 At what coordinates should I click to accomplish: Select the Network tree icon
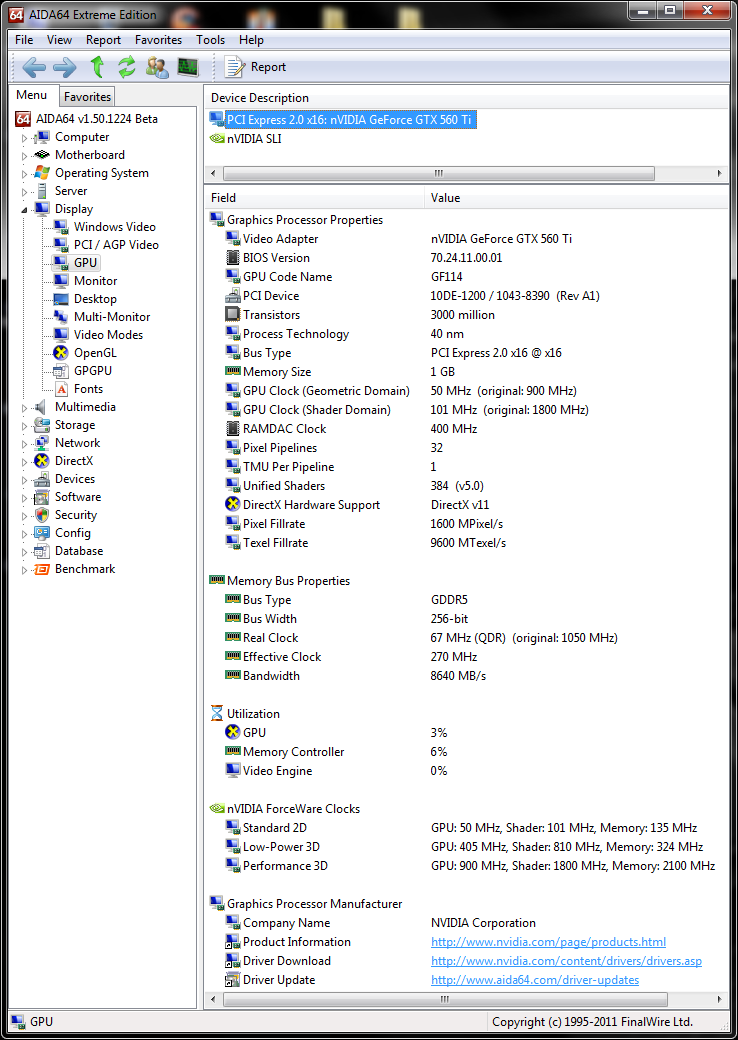42,443
